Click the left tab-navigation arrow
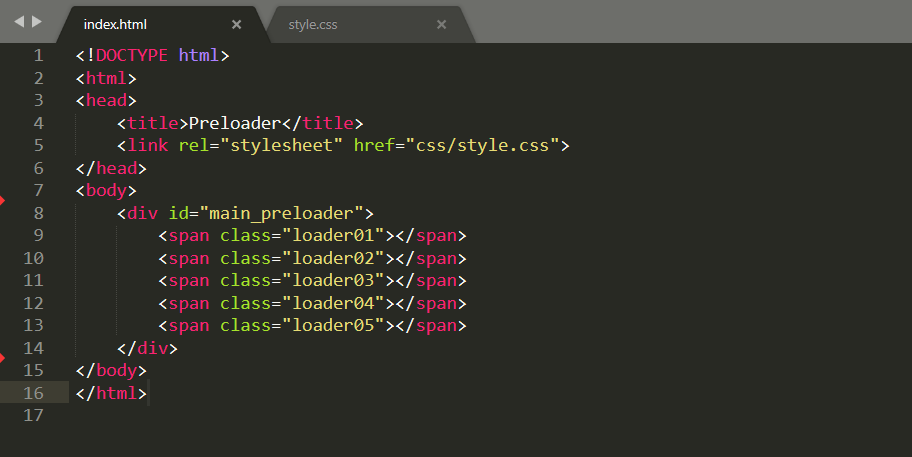Viewport: 912px width, 457px height. 18,21
